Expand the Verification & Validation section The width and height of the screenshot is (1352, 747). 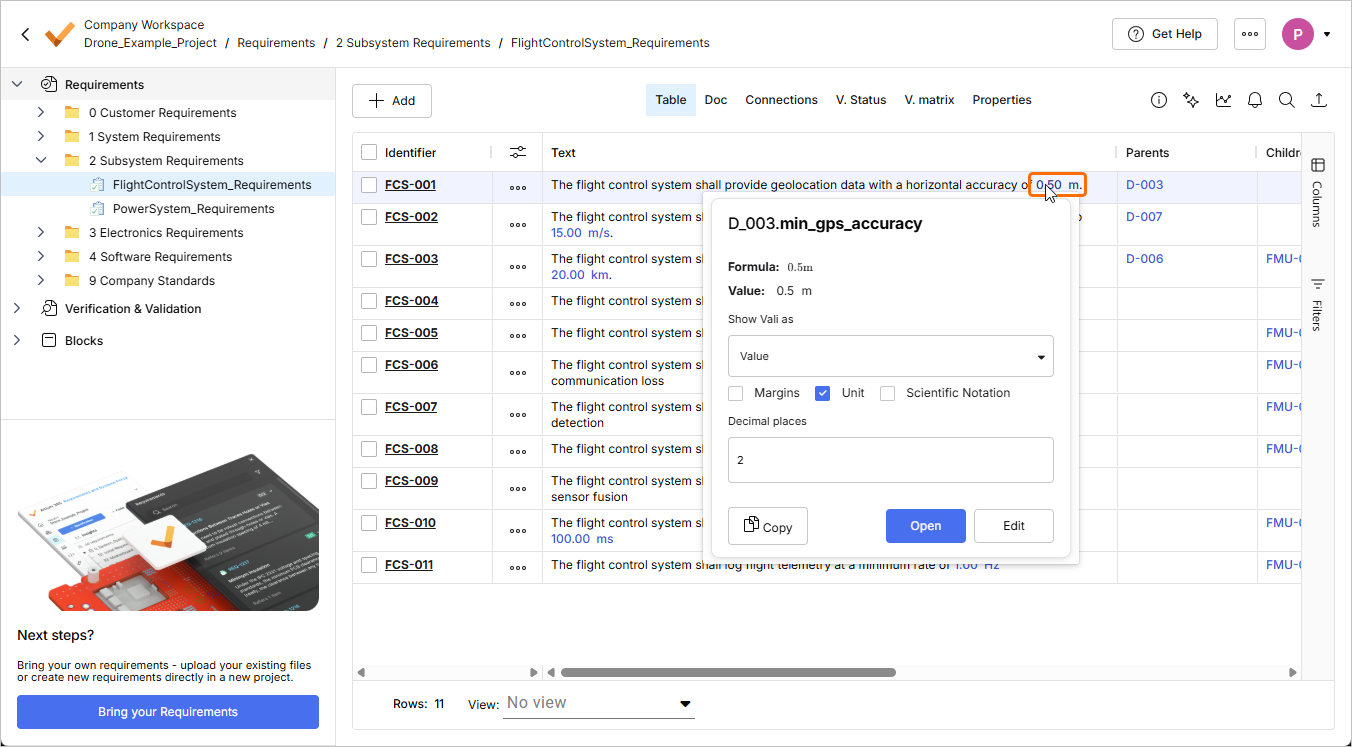[17, 309]
